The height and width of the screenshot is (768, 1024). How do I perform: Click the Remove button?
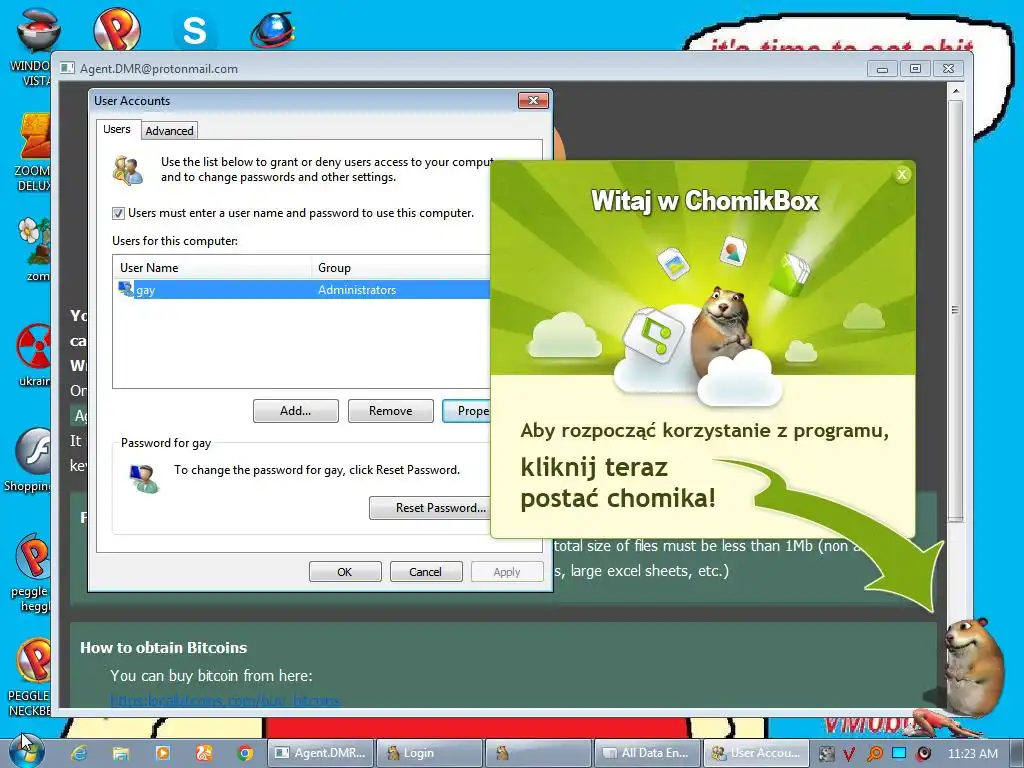pos(391,411)
